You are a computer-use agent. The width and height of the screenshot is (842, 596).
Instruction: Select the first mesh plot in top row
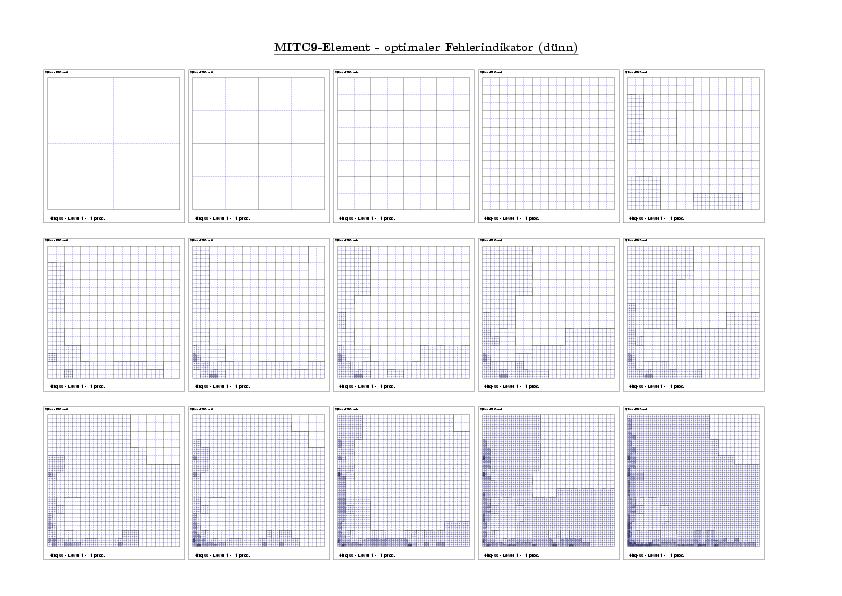coord(113,143)
